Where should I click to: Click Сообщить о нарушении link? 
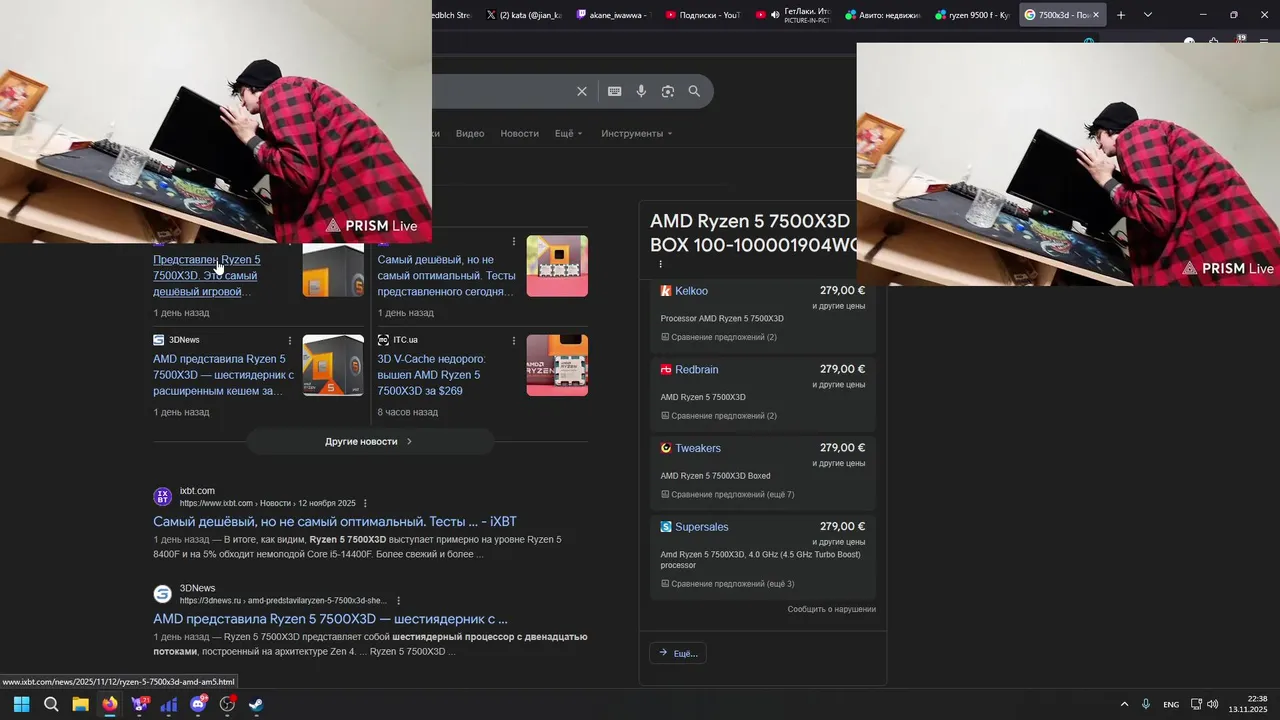tap(831, 609)
